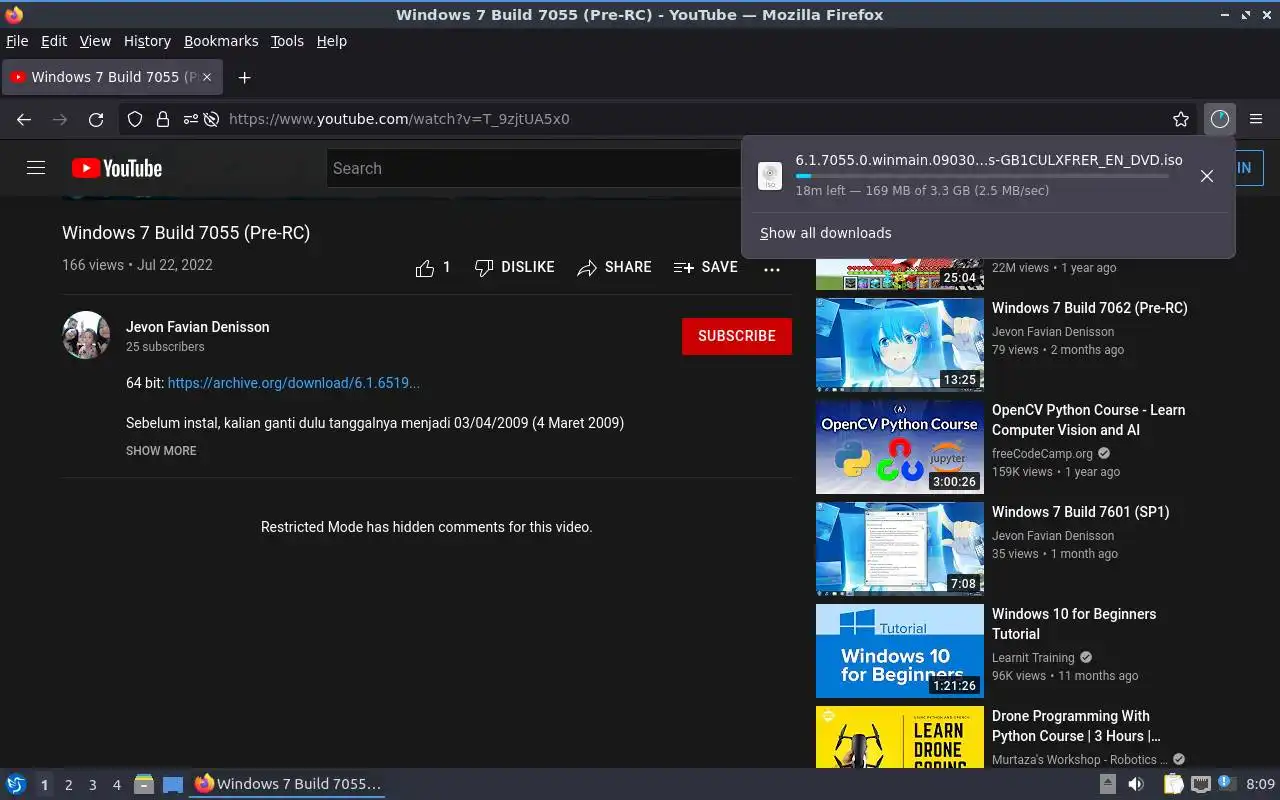The height and width of the screenshot is (800, 1280).
Task: Open a new browser tab
Action: tap(244, 77)
